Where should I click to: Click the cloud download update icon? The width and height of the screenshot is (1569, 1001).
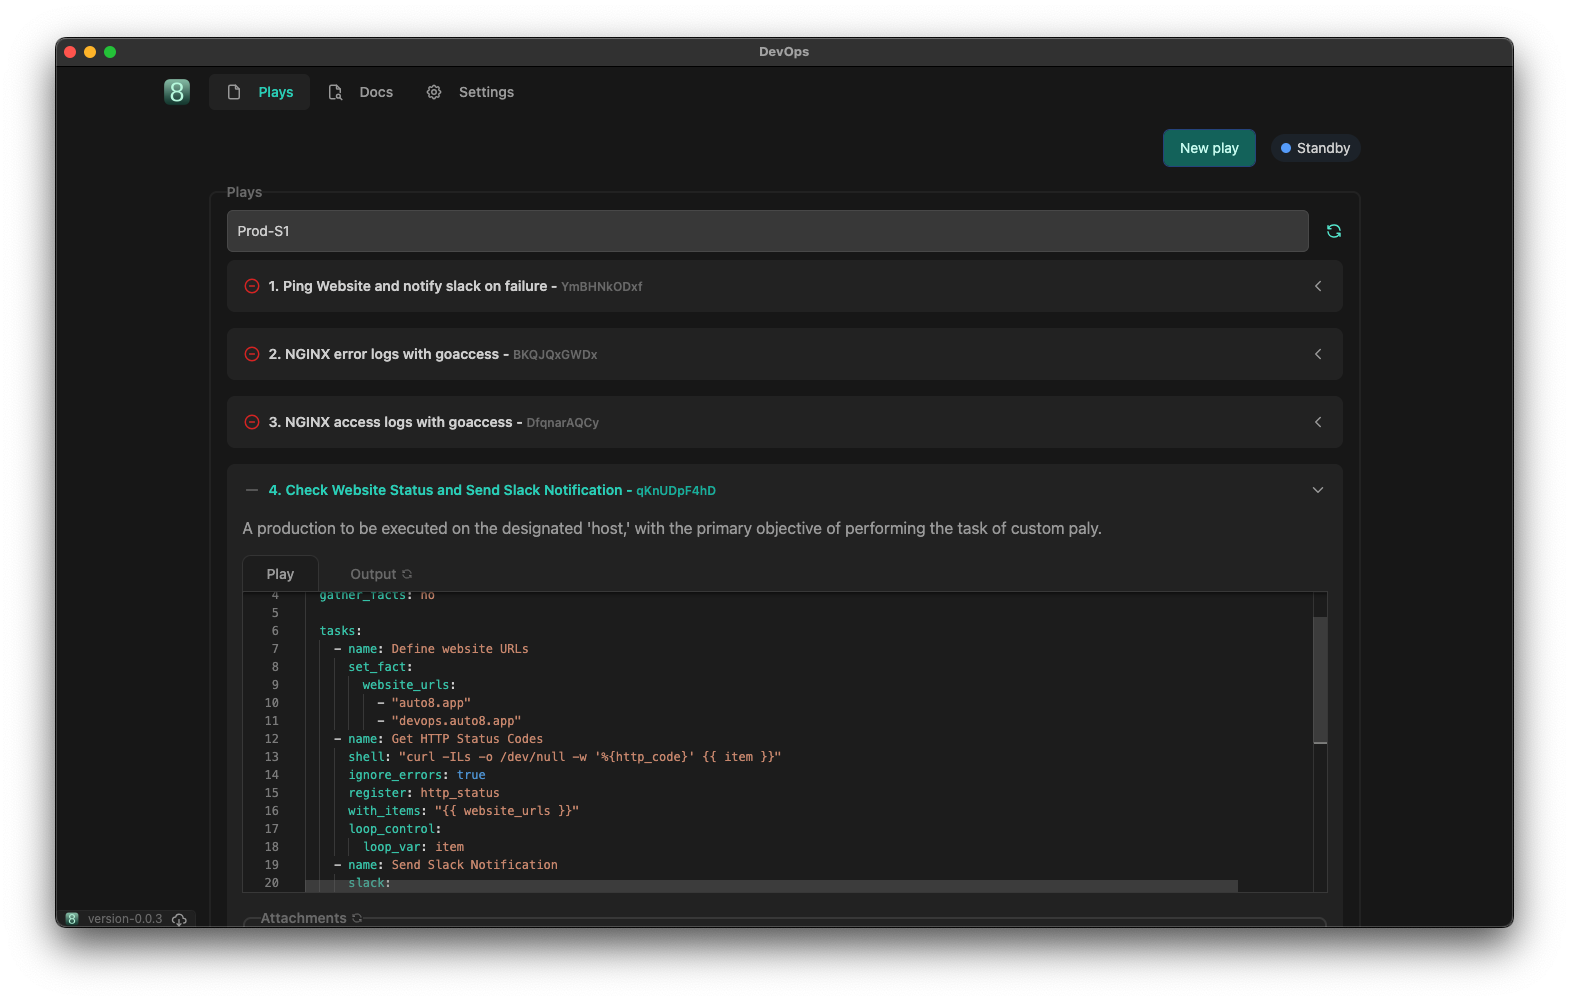coord(179,919)
